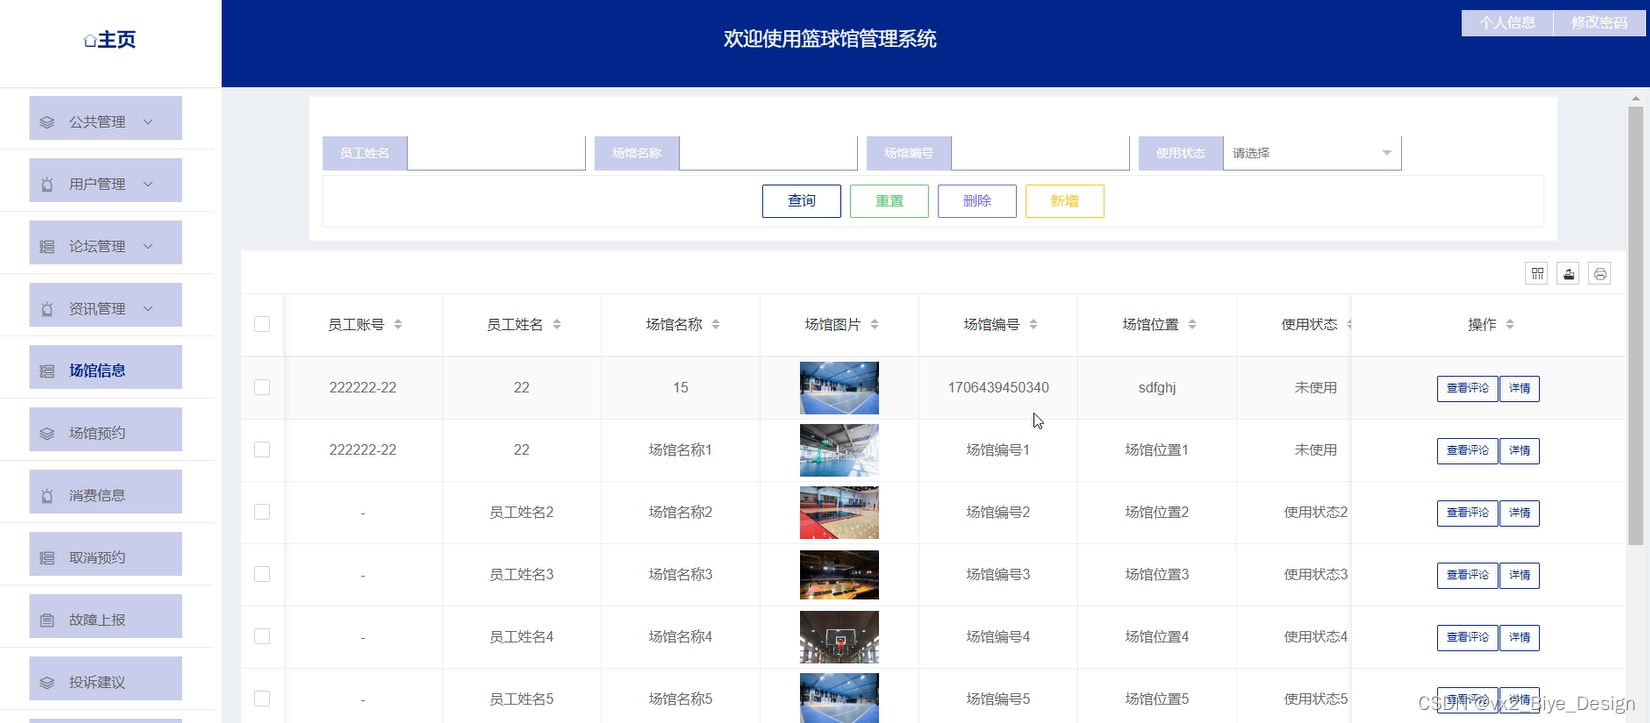Open 消费信息 menu item
This screenshot has width=1650, height=723.
point(106,491)
